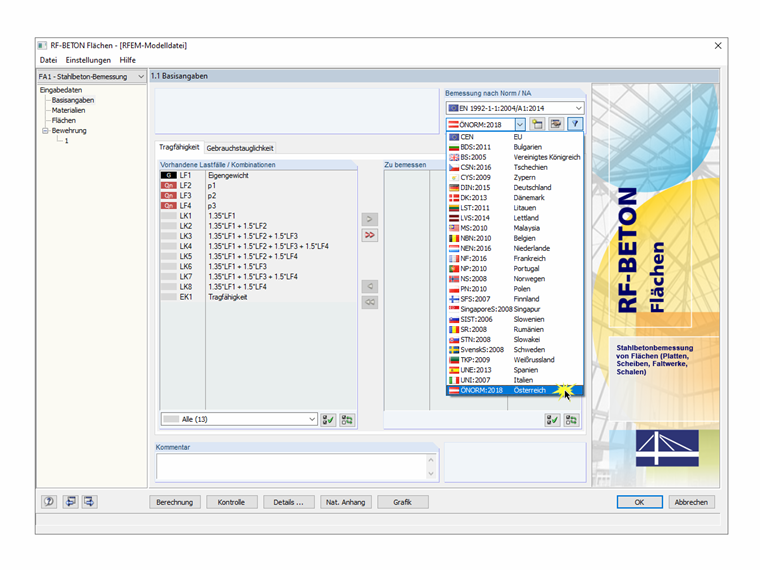Select combination LK4 row
This screenshot has height=570, width=760.
pos(258,246)
